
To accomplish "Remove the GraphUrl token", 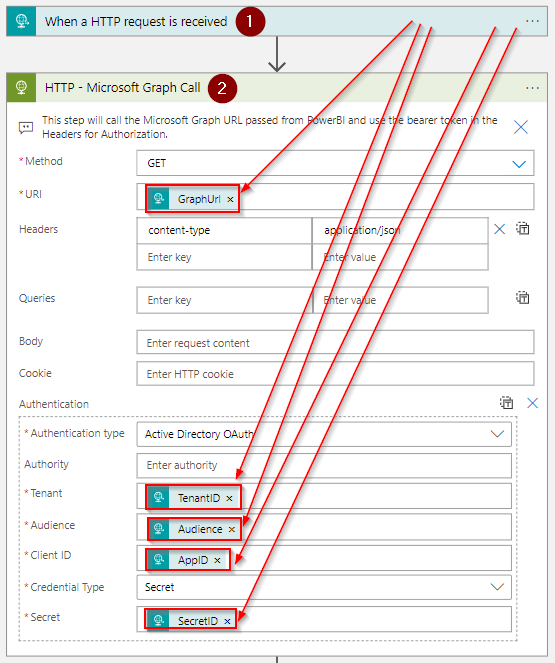I will pos(230,199).
